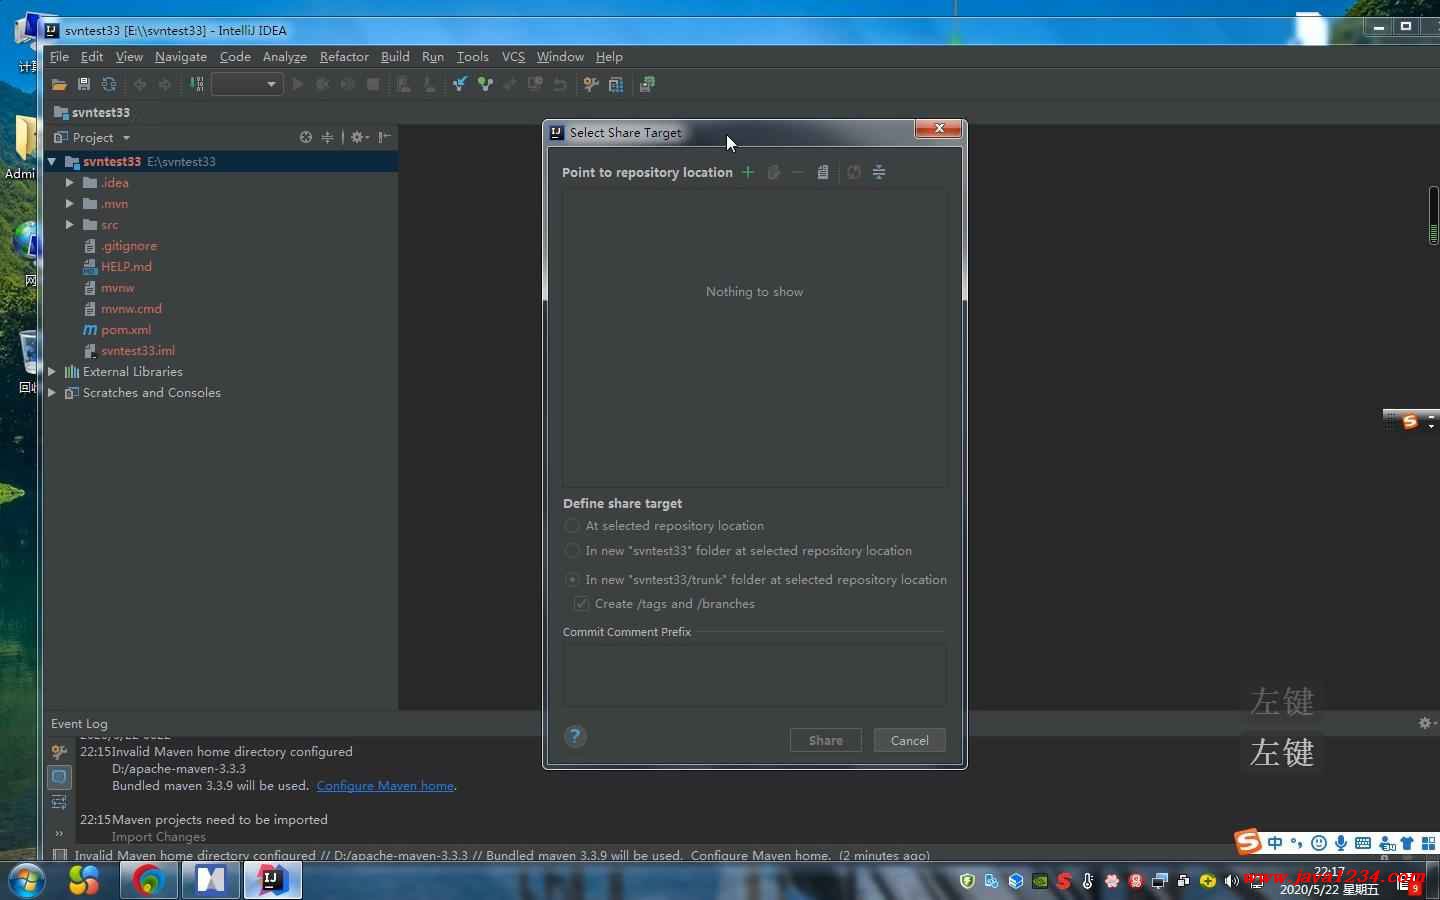Select the HELP.md file

(118, 267)
